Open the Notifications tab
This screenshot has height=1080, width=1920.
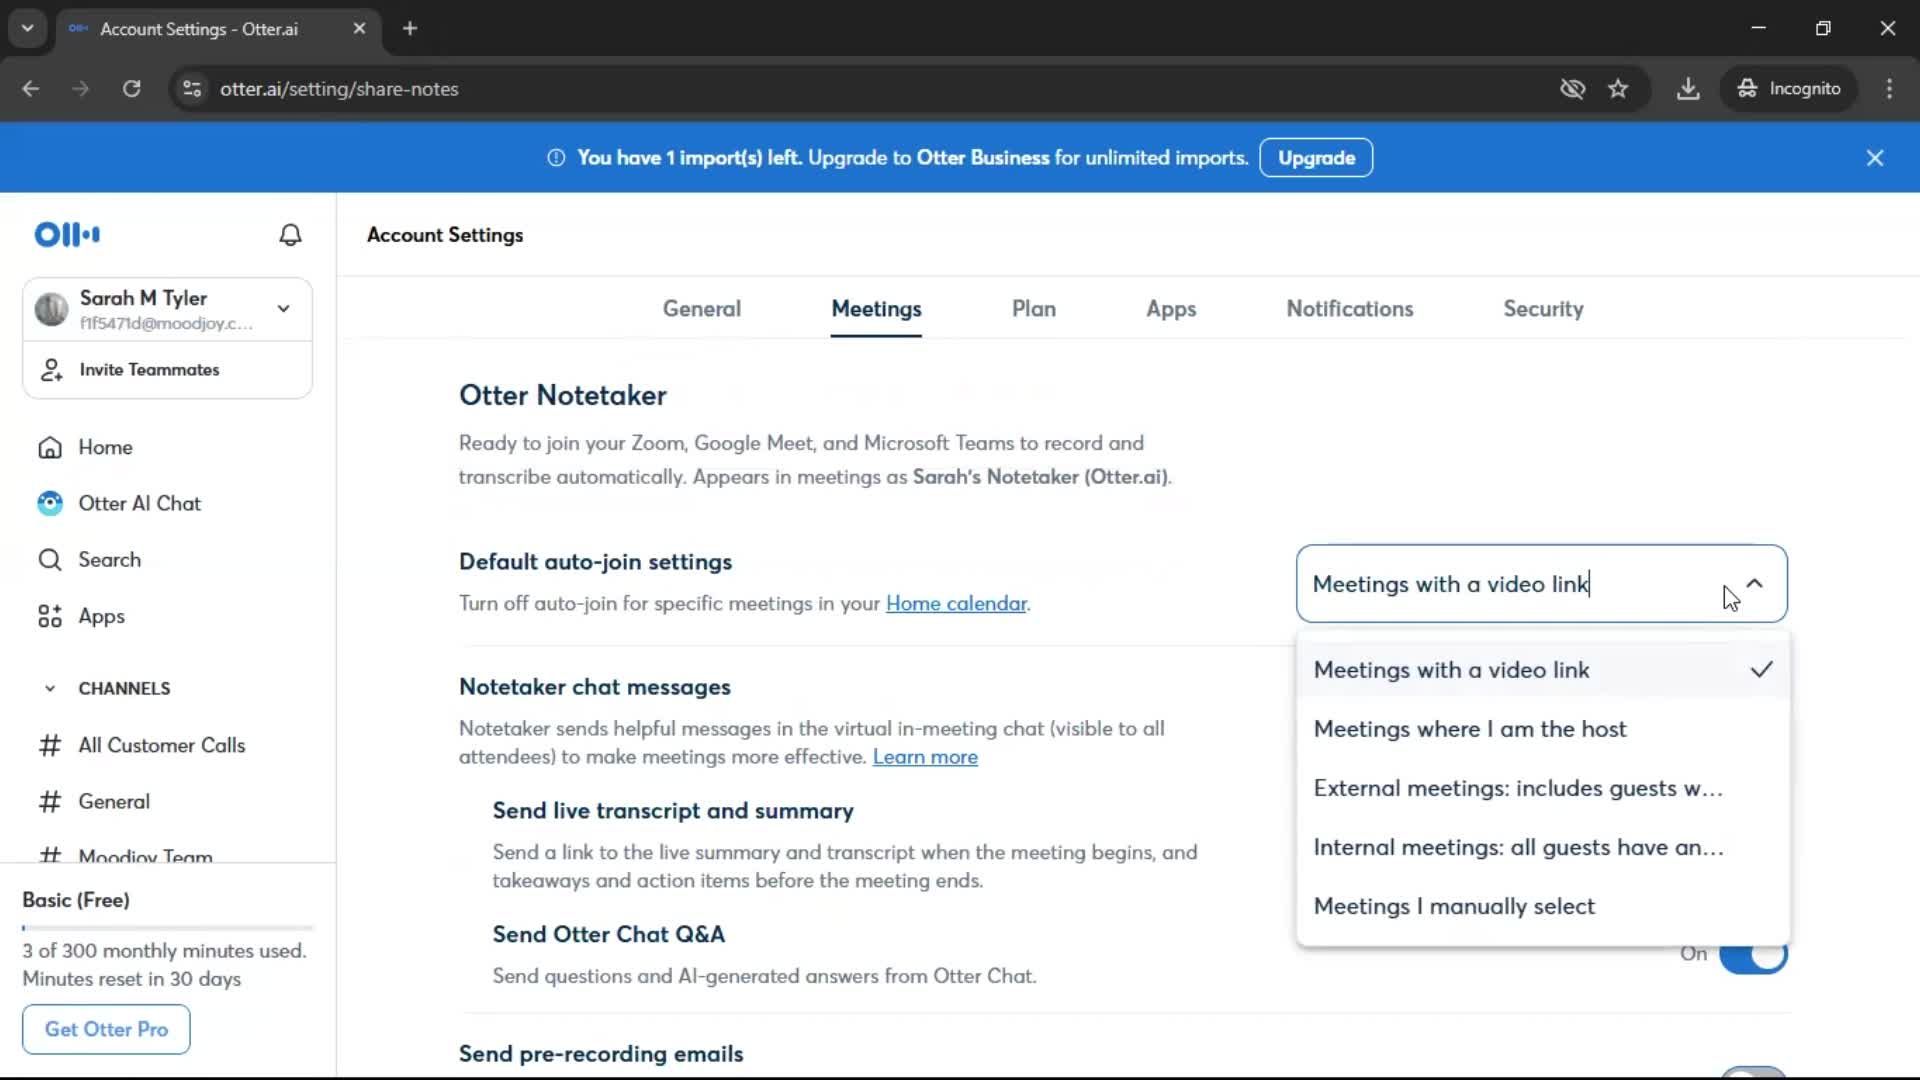pyautogui.click(x=1350, y=309)
